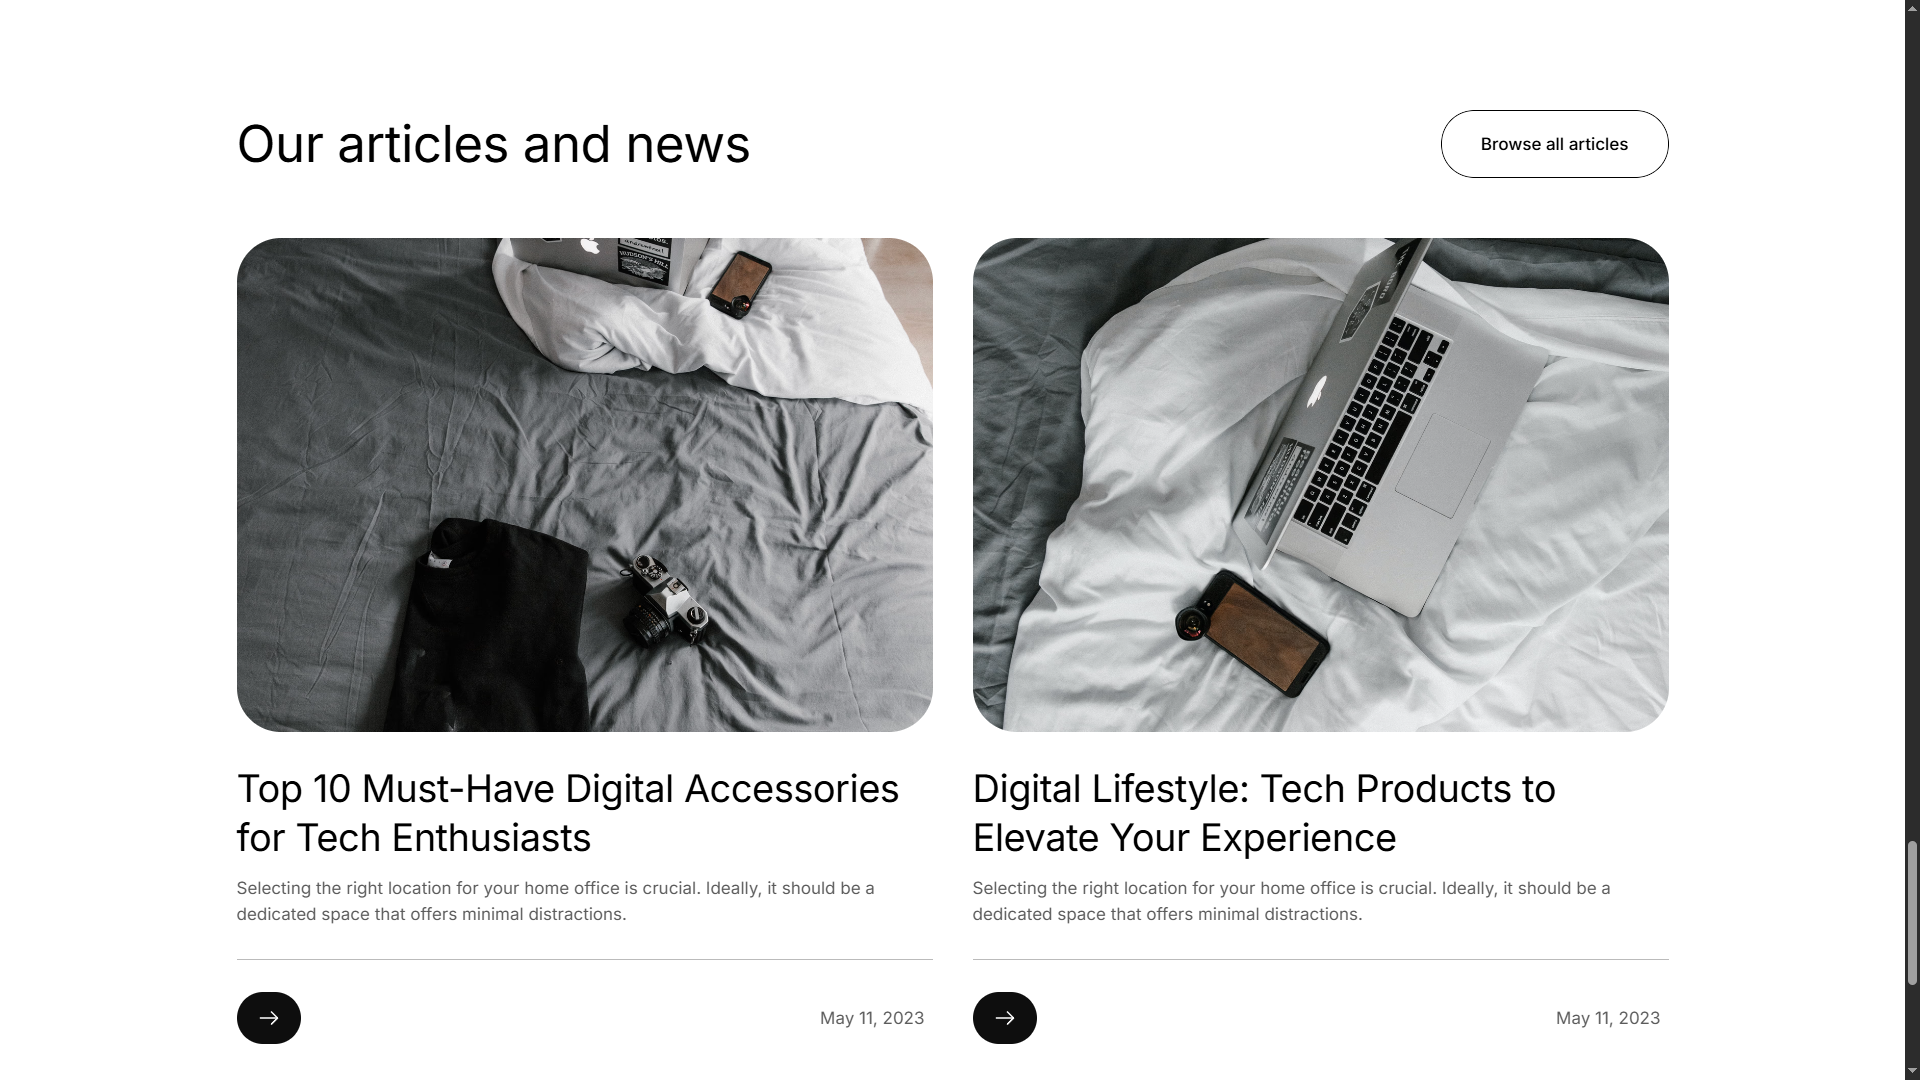This screenshot has height=1080, width=1920.
Task: Click the arrow icon under Top 10 Must-Have article
Action: point(268,1018)
